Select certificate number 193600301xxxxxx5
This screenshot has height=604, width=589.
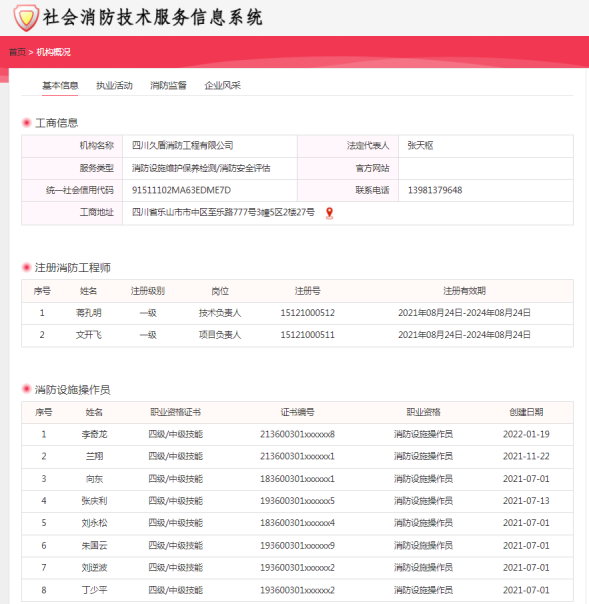(x=297, y=501)
